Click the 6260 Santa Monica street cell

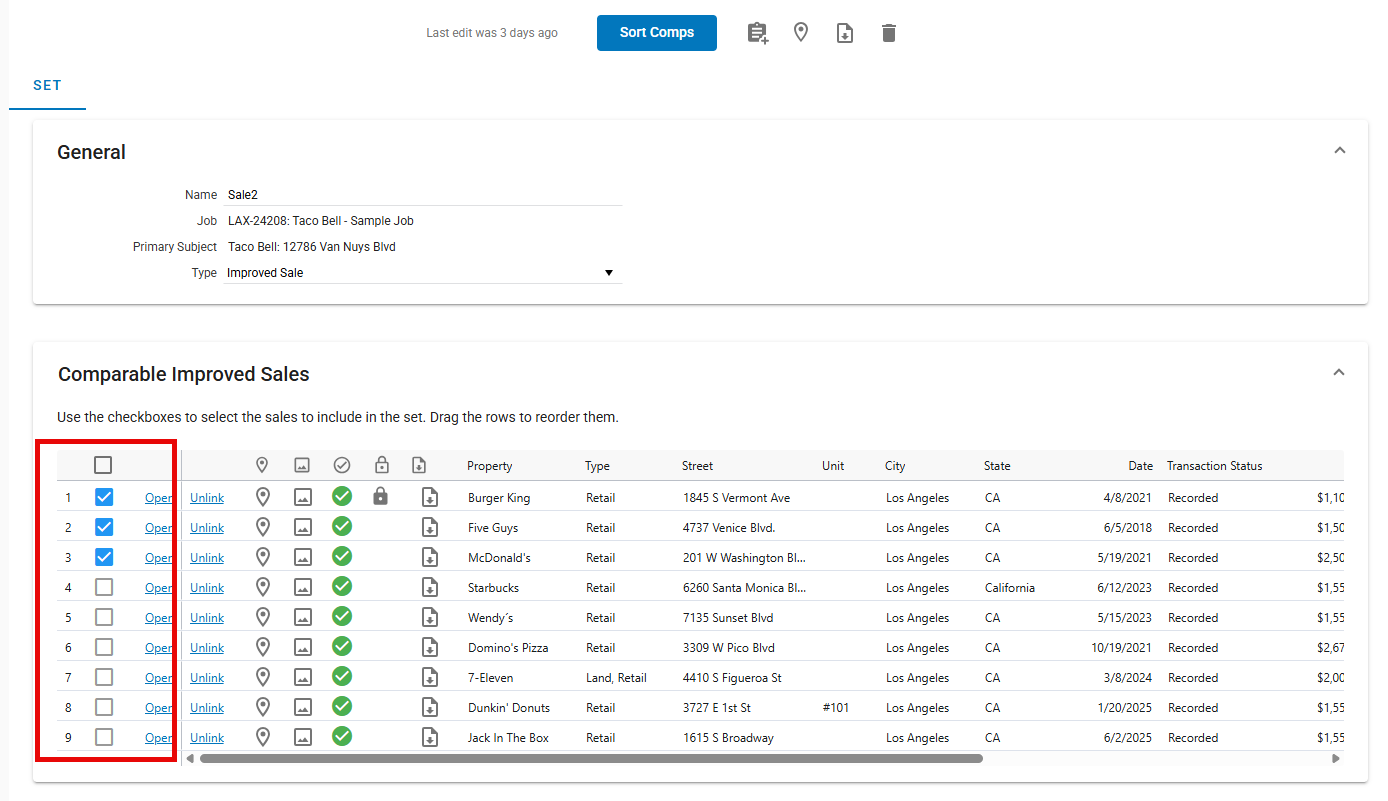[x=744, y=588]
